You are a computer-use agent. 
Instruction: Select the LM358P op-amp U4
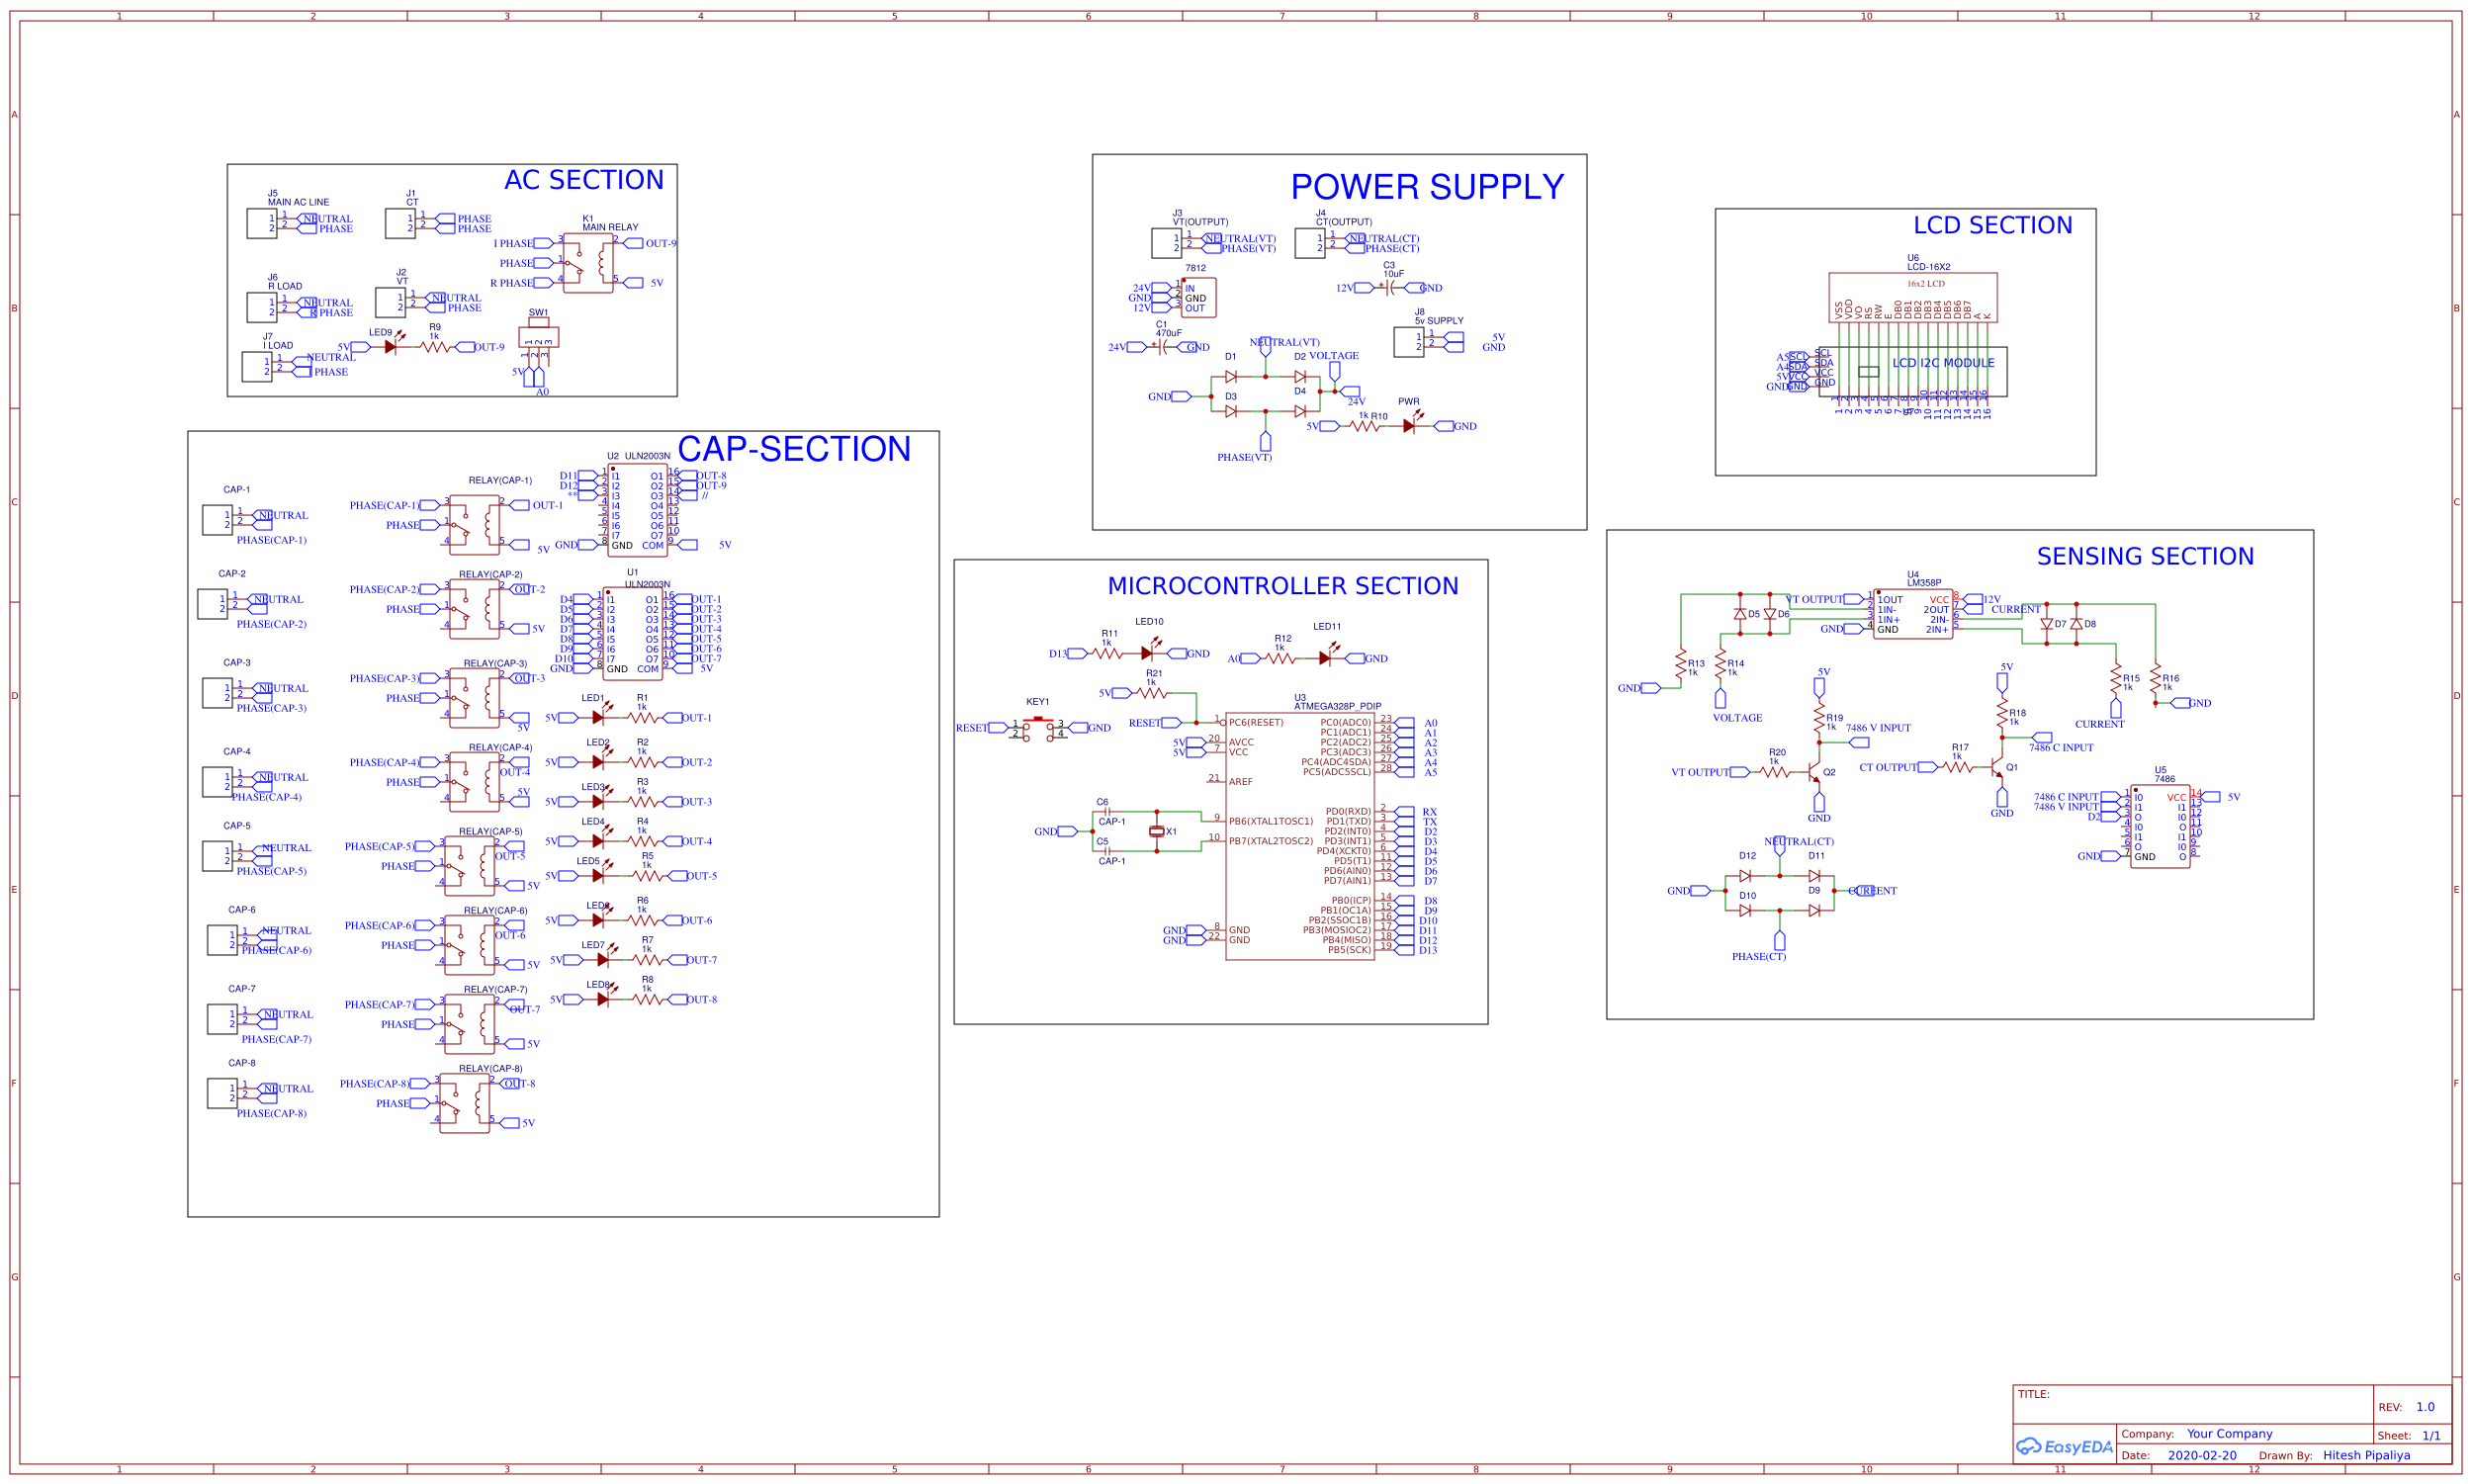(1915, 615)
